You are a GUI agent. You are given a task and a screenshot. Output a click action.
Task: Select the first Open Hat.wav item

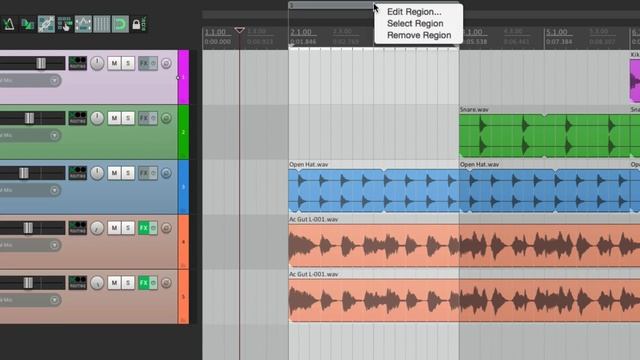pos(373,191)
